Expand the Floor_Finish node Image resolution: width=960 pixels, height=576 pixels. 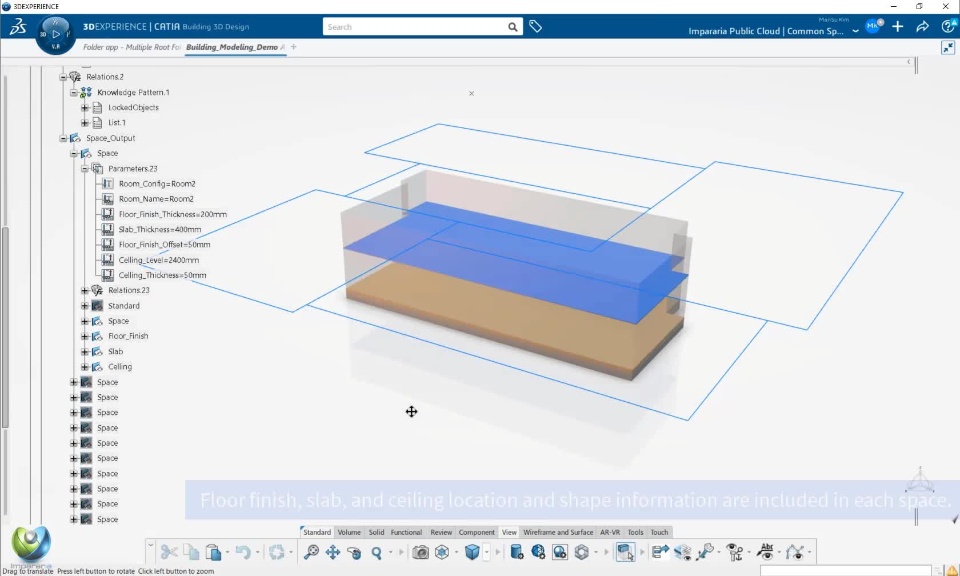coord(85,336)
